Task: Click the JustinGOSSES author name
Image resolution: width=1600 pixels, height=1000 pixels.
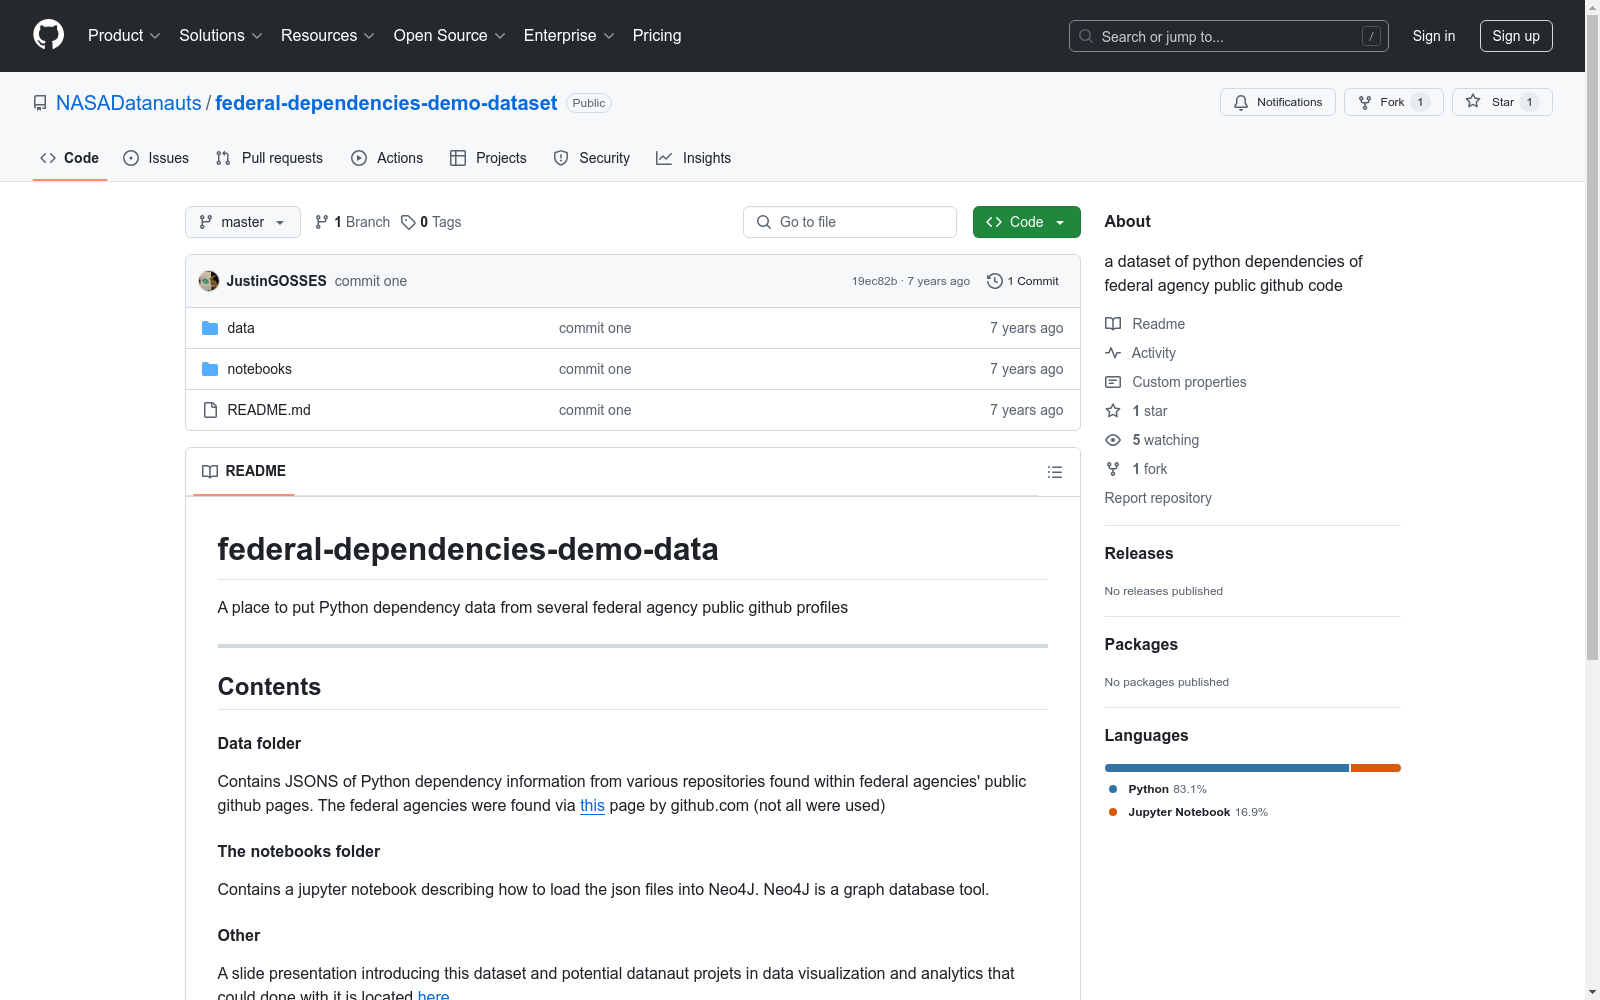Action: [x=277, y=281]
